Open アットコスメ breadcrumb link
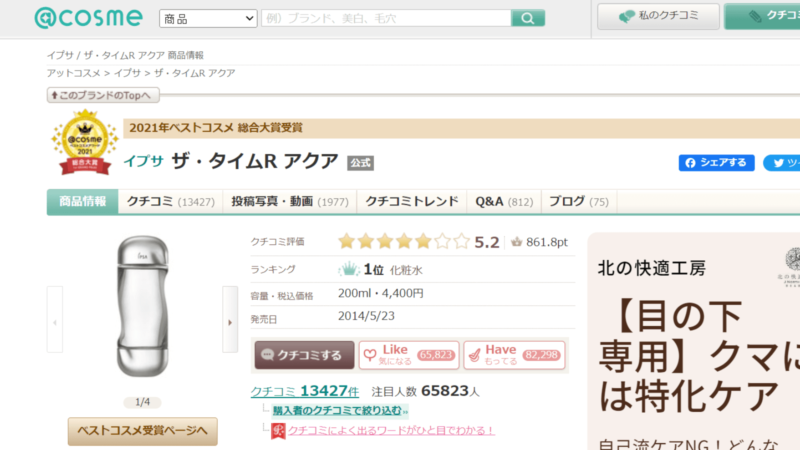The height and width of the screenshot is (450, 800). [74, 73]
